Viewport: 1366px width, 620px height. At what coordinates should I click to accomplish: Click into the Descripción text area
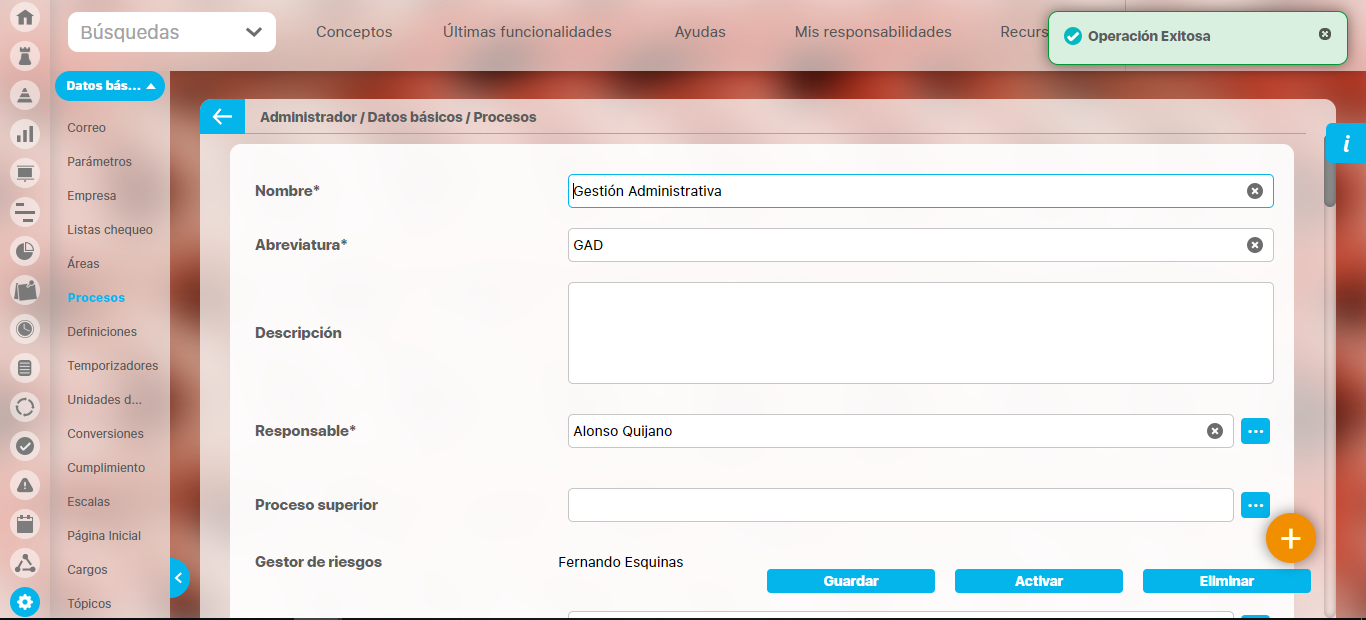click(x=921, y=333)
